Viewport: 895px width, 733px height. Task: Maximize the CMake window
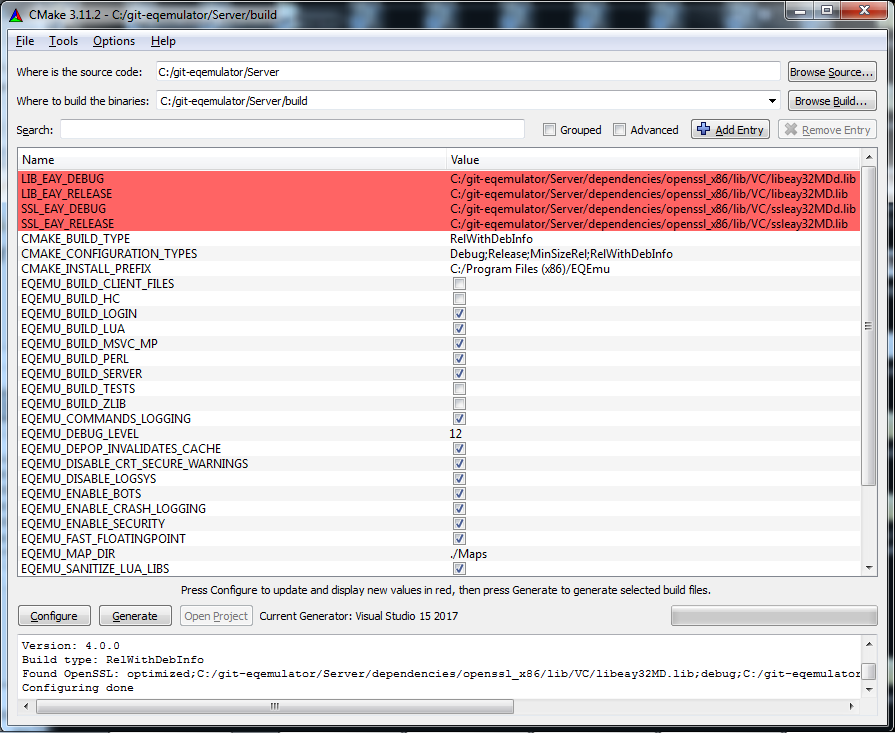click(826, 11)
